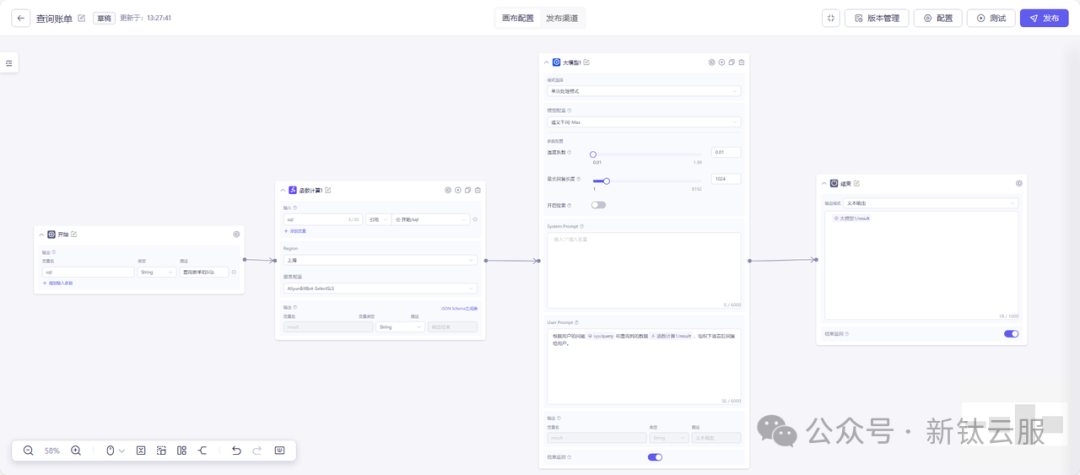Zoom in the canvas
The image size is (1080, 475).
(76, 450)
